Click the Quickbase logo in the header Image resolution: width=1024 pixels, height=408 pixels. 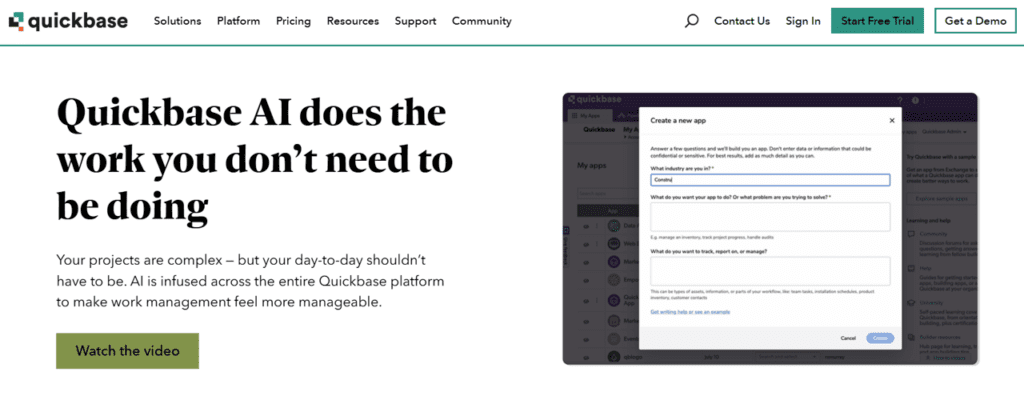[69, 21]
